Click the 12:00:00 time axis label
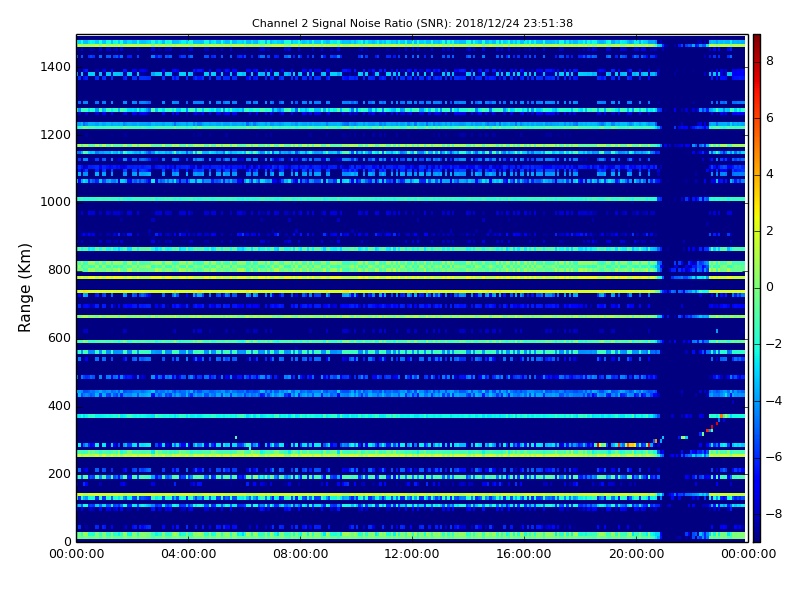Viewport: 800px width, 600px height. (x=412, y=554)
